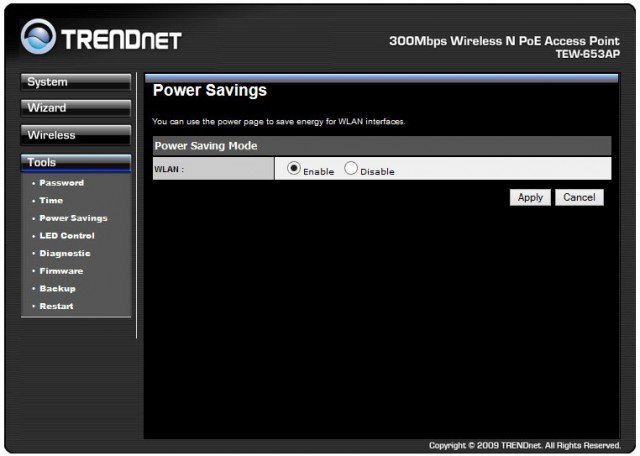The height and width of the screenshot is (456, 640).
Task: Go to the Time settings page
Action: click(51, 201)
